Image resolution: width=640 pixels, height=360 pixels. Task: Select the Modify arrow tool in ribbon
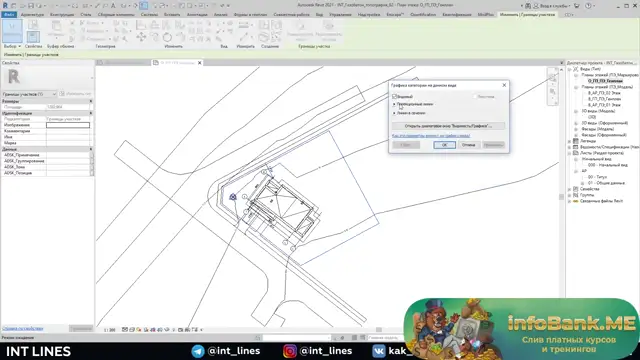click(x=12, y=31)
